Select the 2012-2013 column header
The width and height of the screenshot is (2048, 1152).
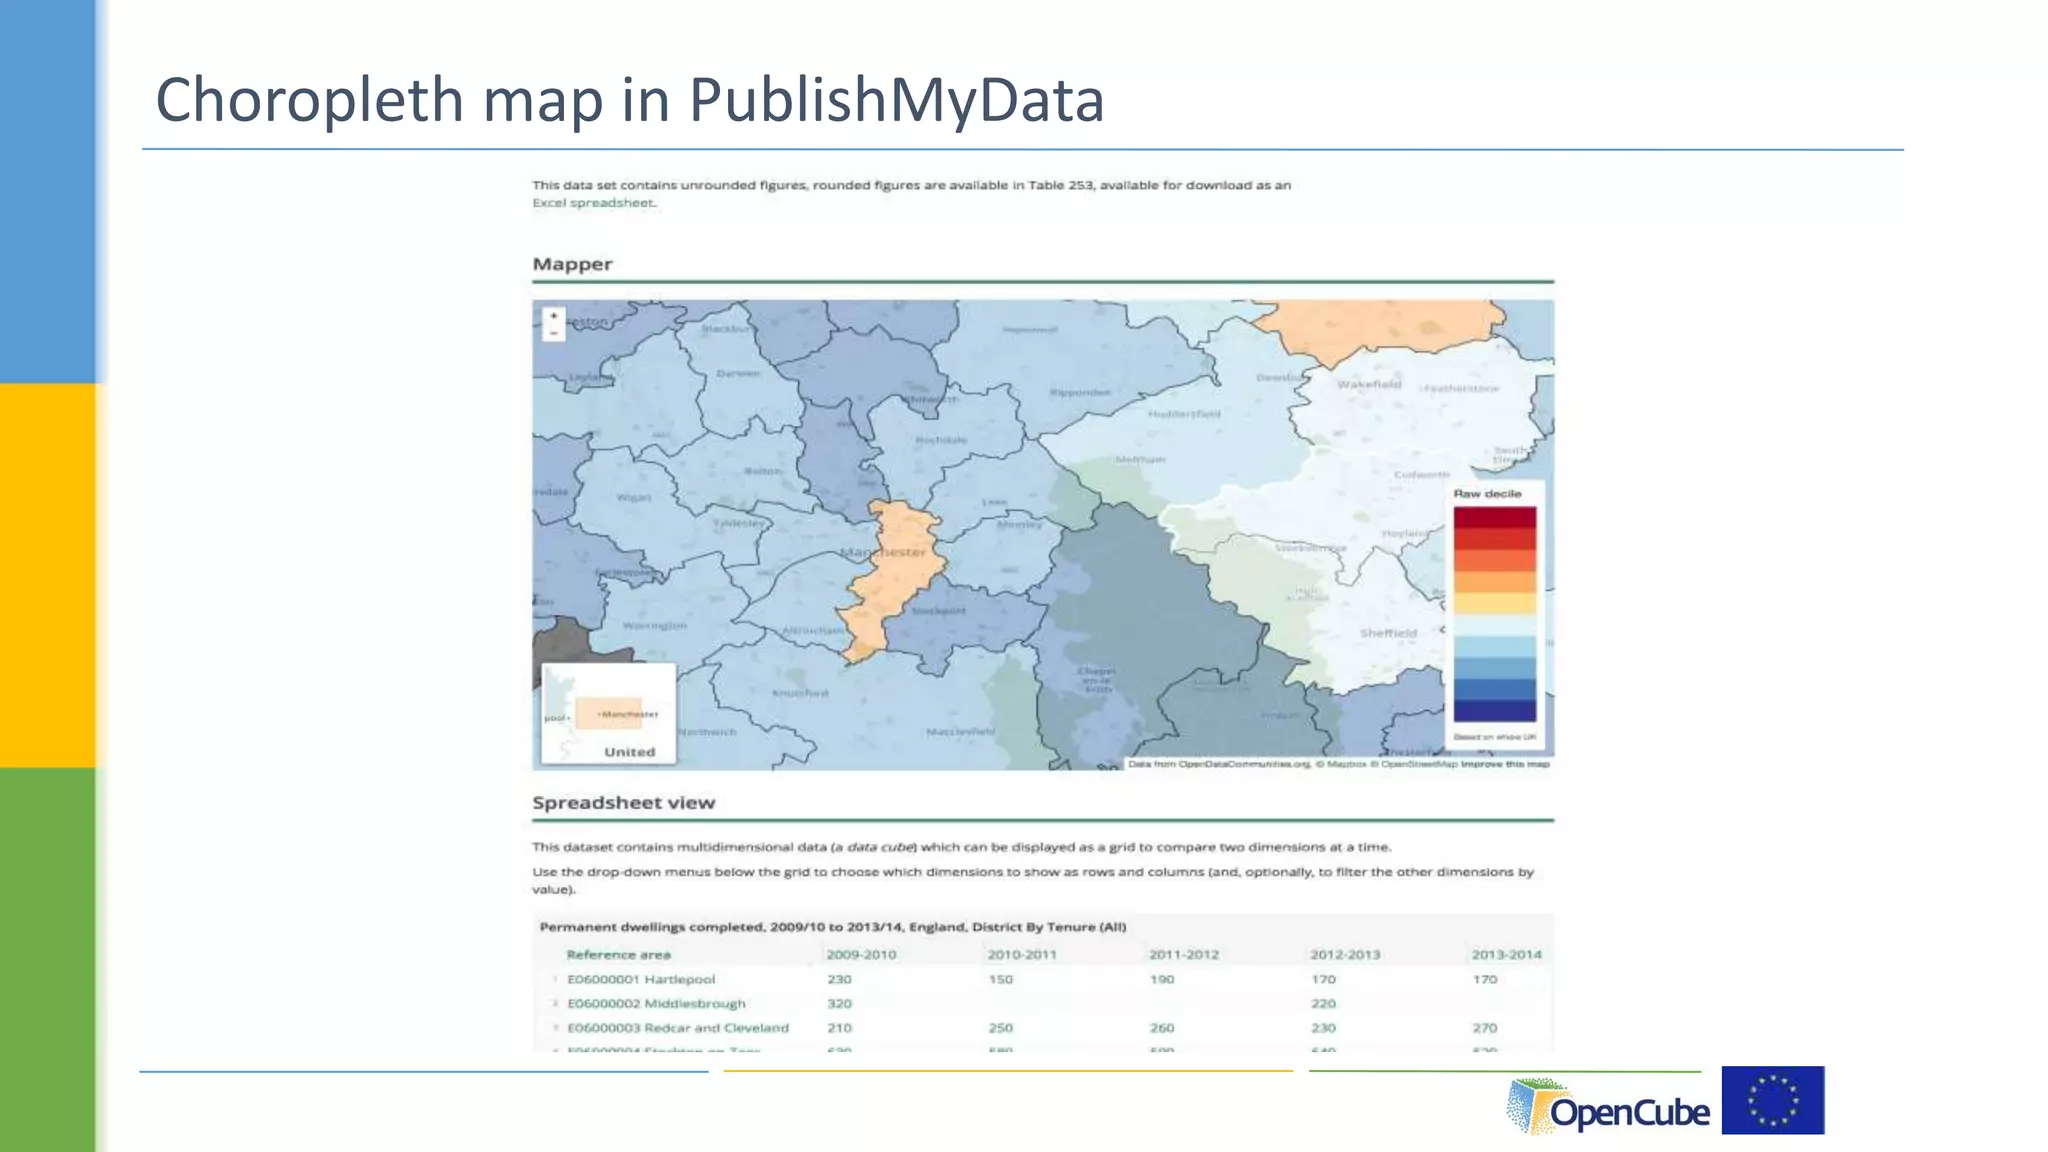pos(1345,955)
